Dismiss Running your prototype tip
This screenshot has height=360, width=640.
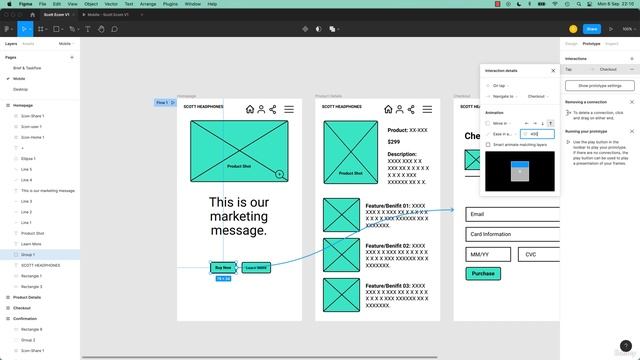[632, 131]
